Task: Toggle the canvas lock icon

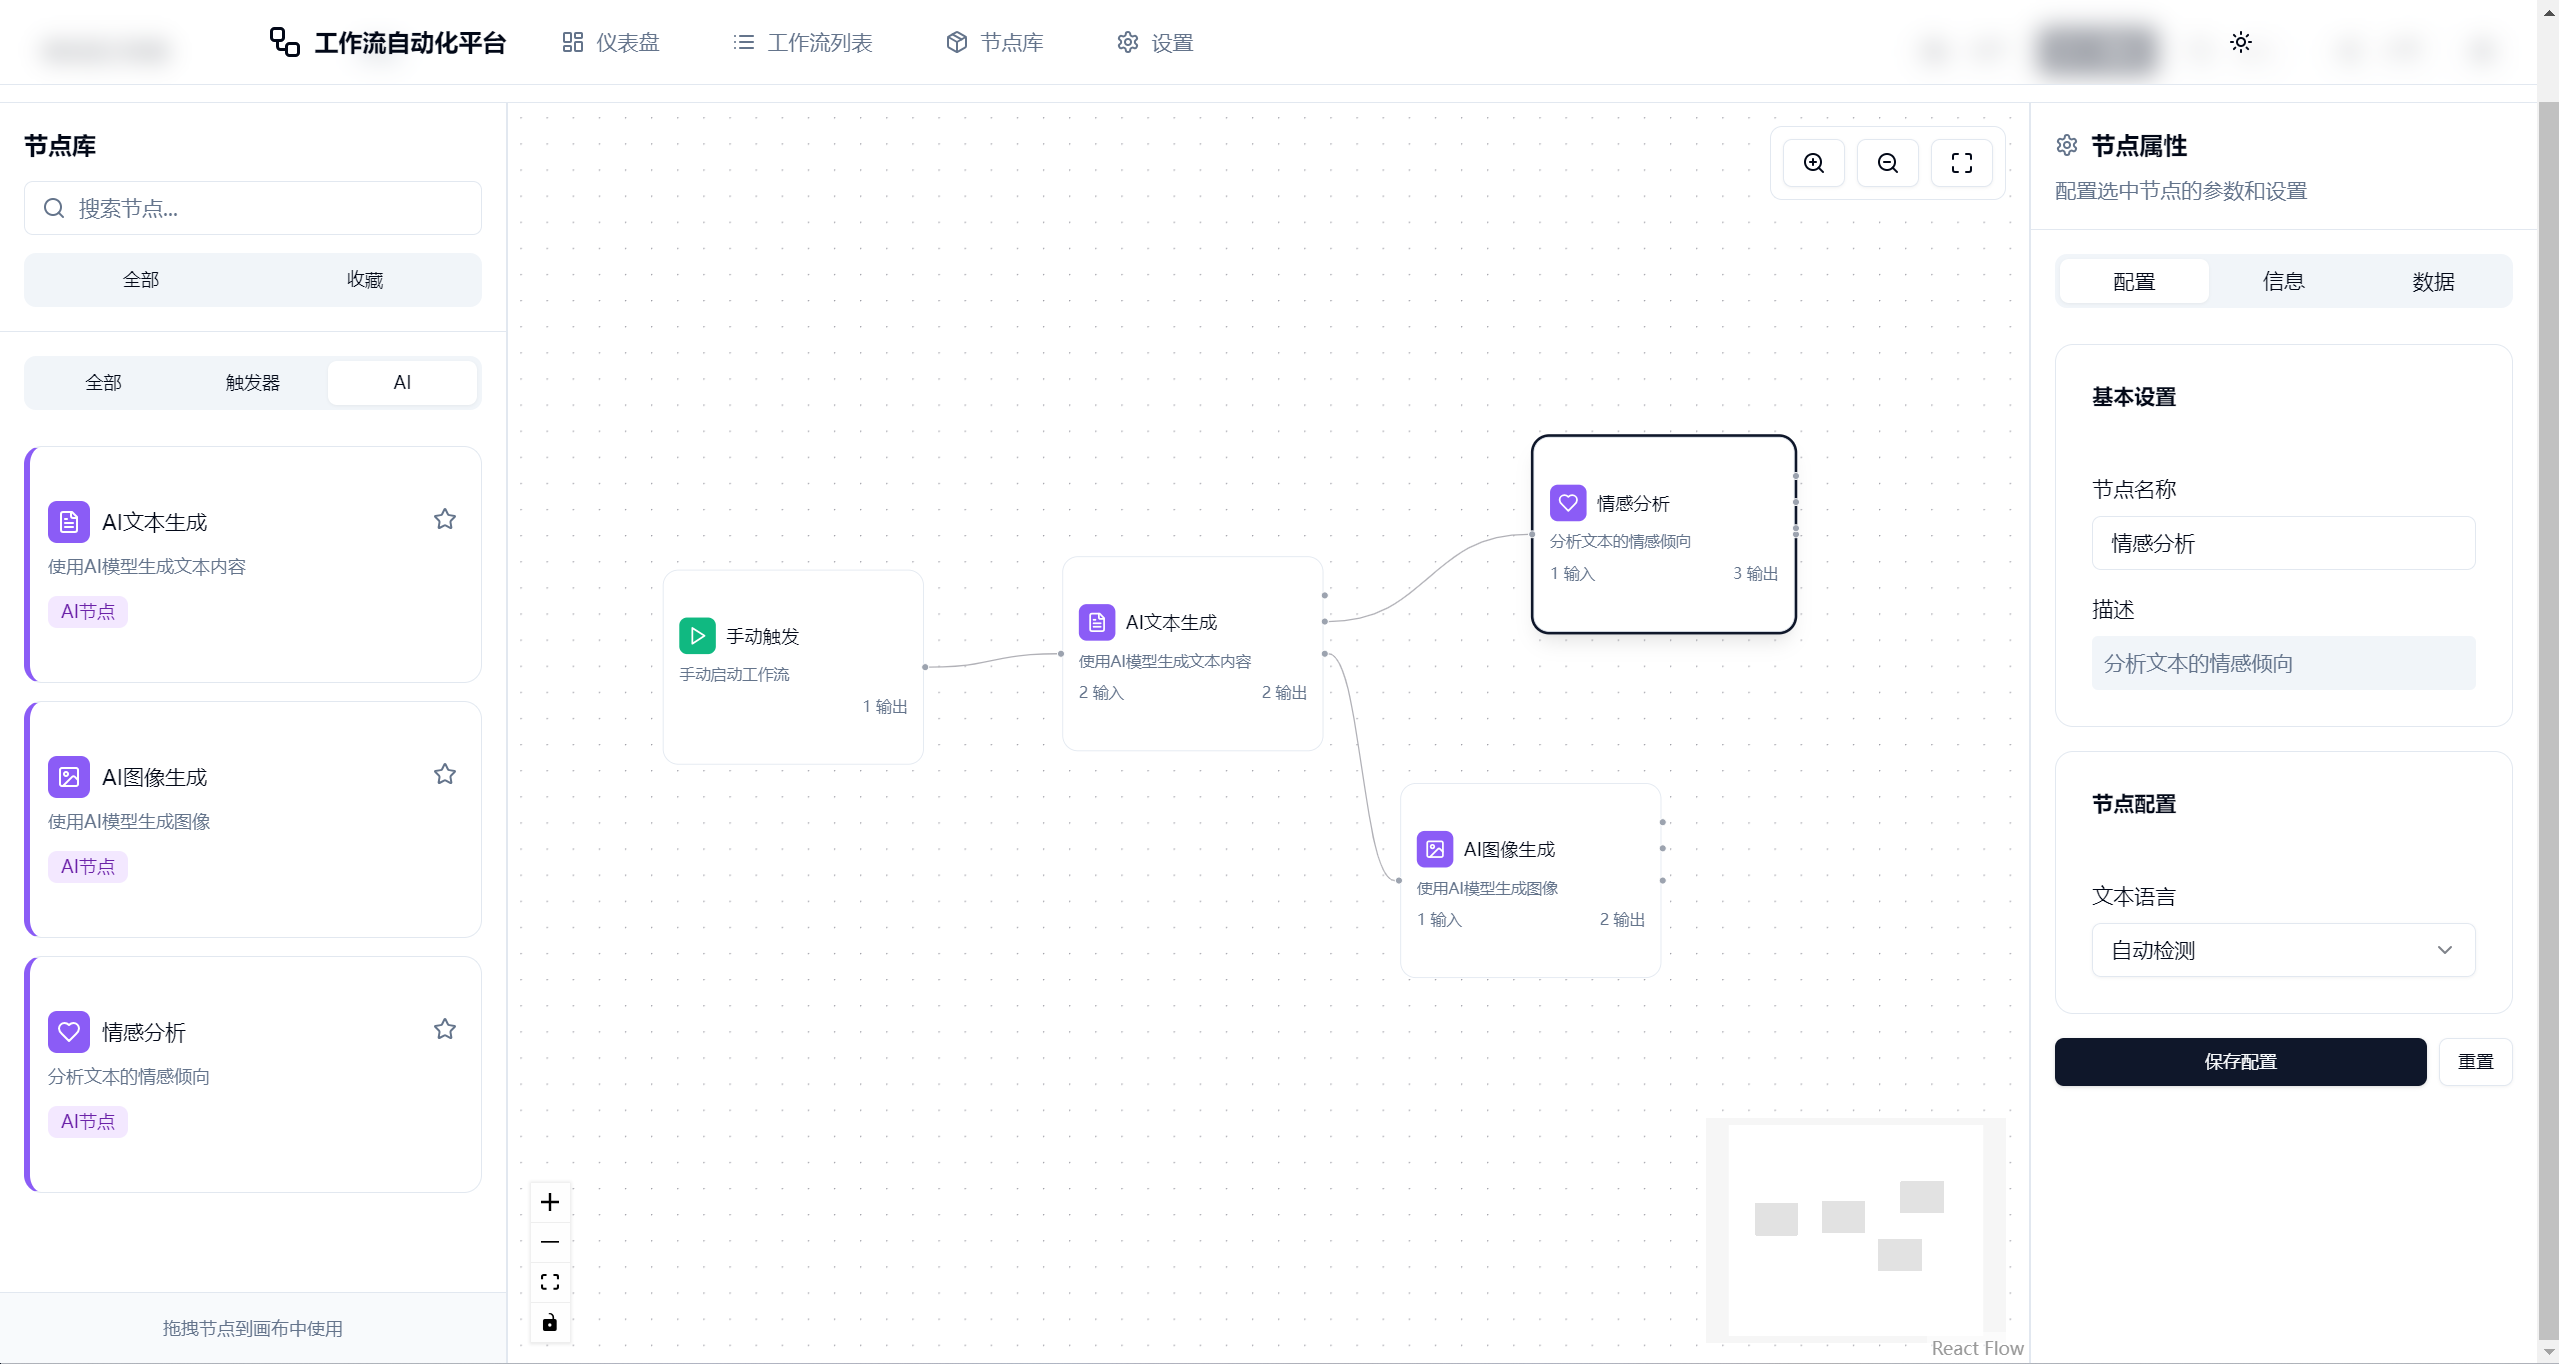Action: click(550, 1323)
